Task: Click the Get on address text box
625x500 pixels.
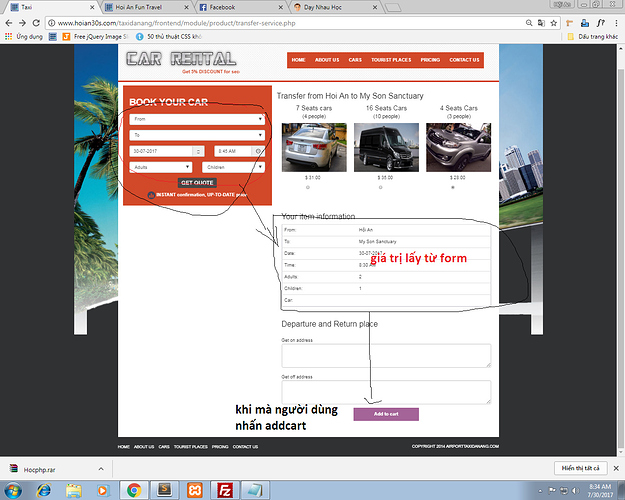Action: 385,355
